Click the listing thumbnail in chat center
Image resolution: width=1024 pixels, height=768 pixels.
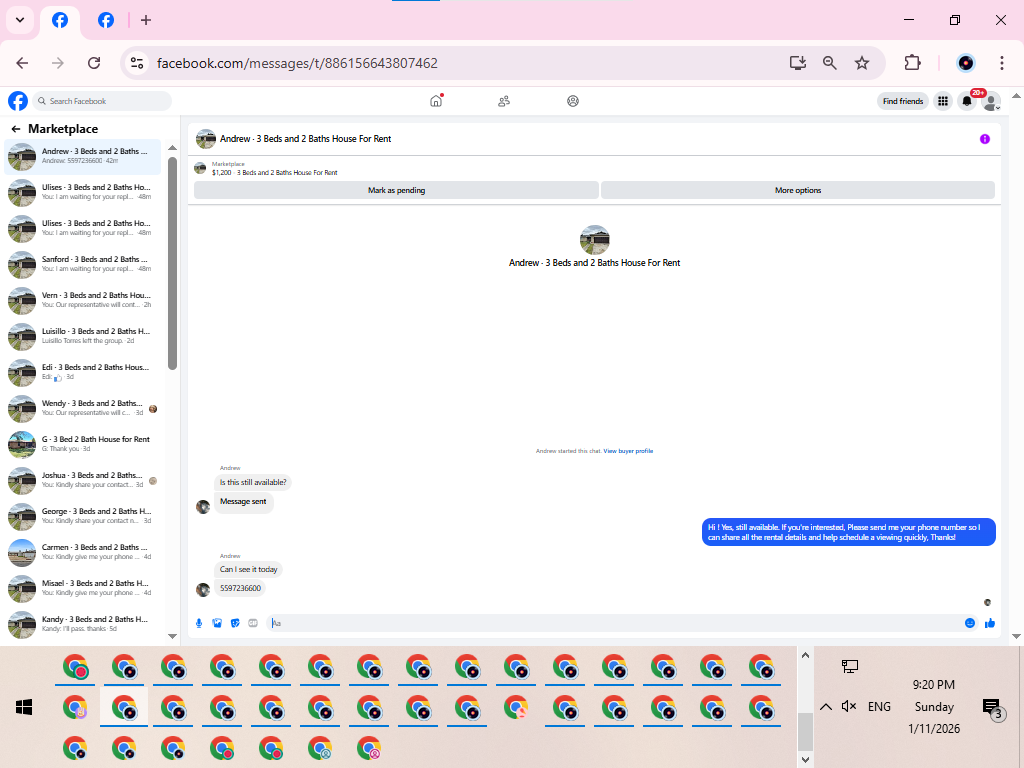(x=594, y=240)
